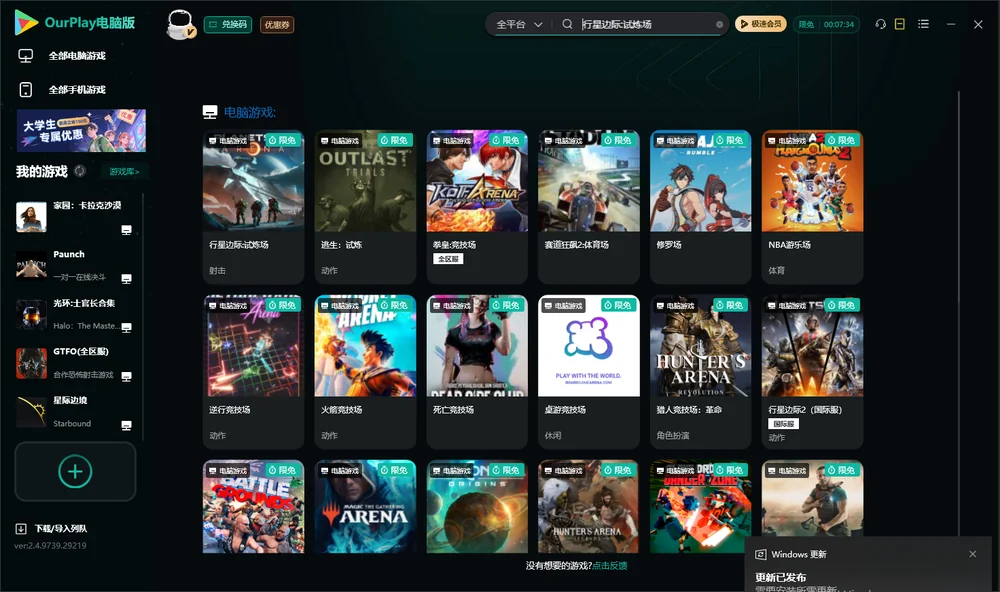Open the 游戏库 link
Screen dimensions: 1000x592
point(124,172)
